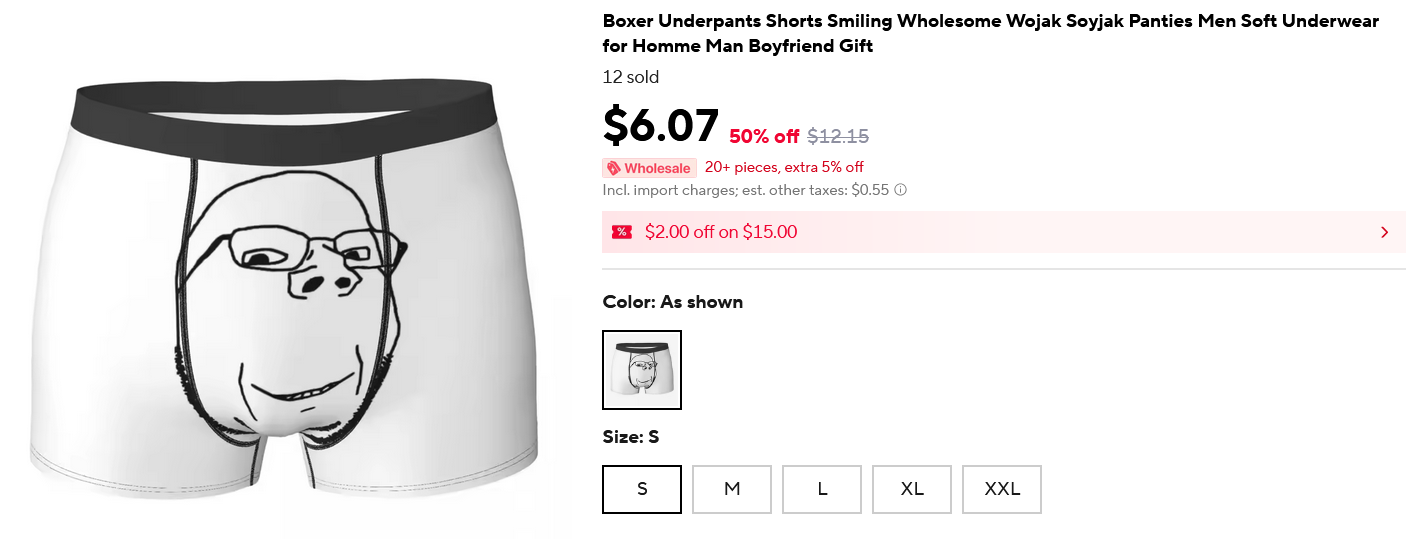The height and width of the screenshot is (539, 1415).
Task: Choose size M
Action: point(732,489)
